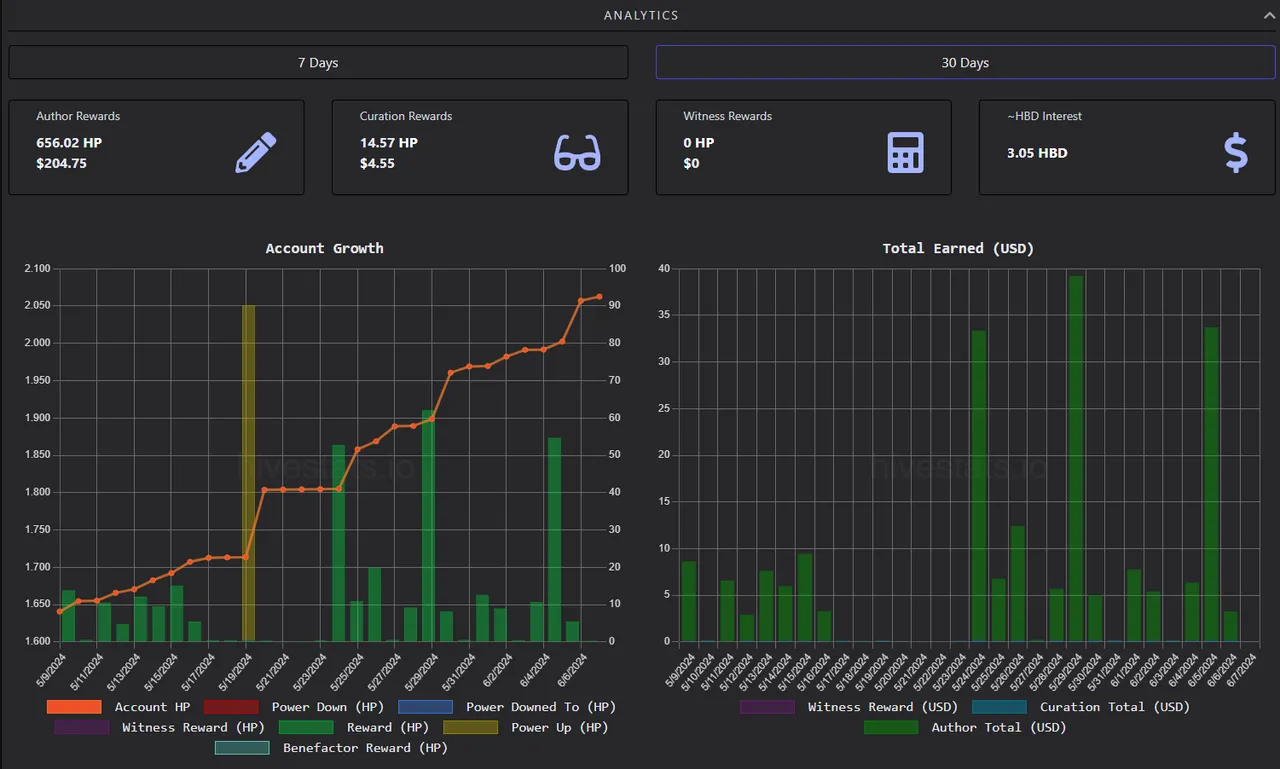This screenshot has height=769, width=1280.
Task: Click the 0 HP witness rewards value
Action: click(699, 143)
